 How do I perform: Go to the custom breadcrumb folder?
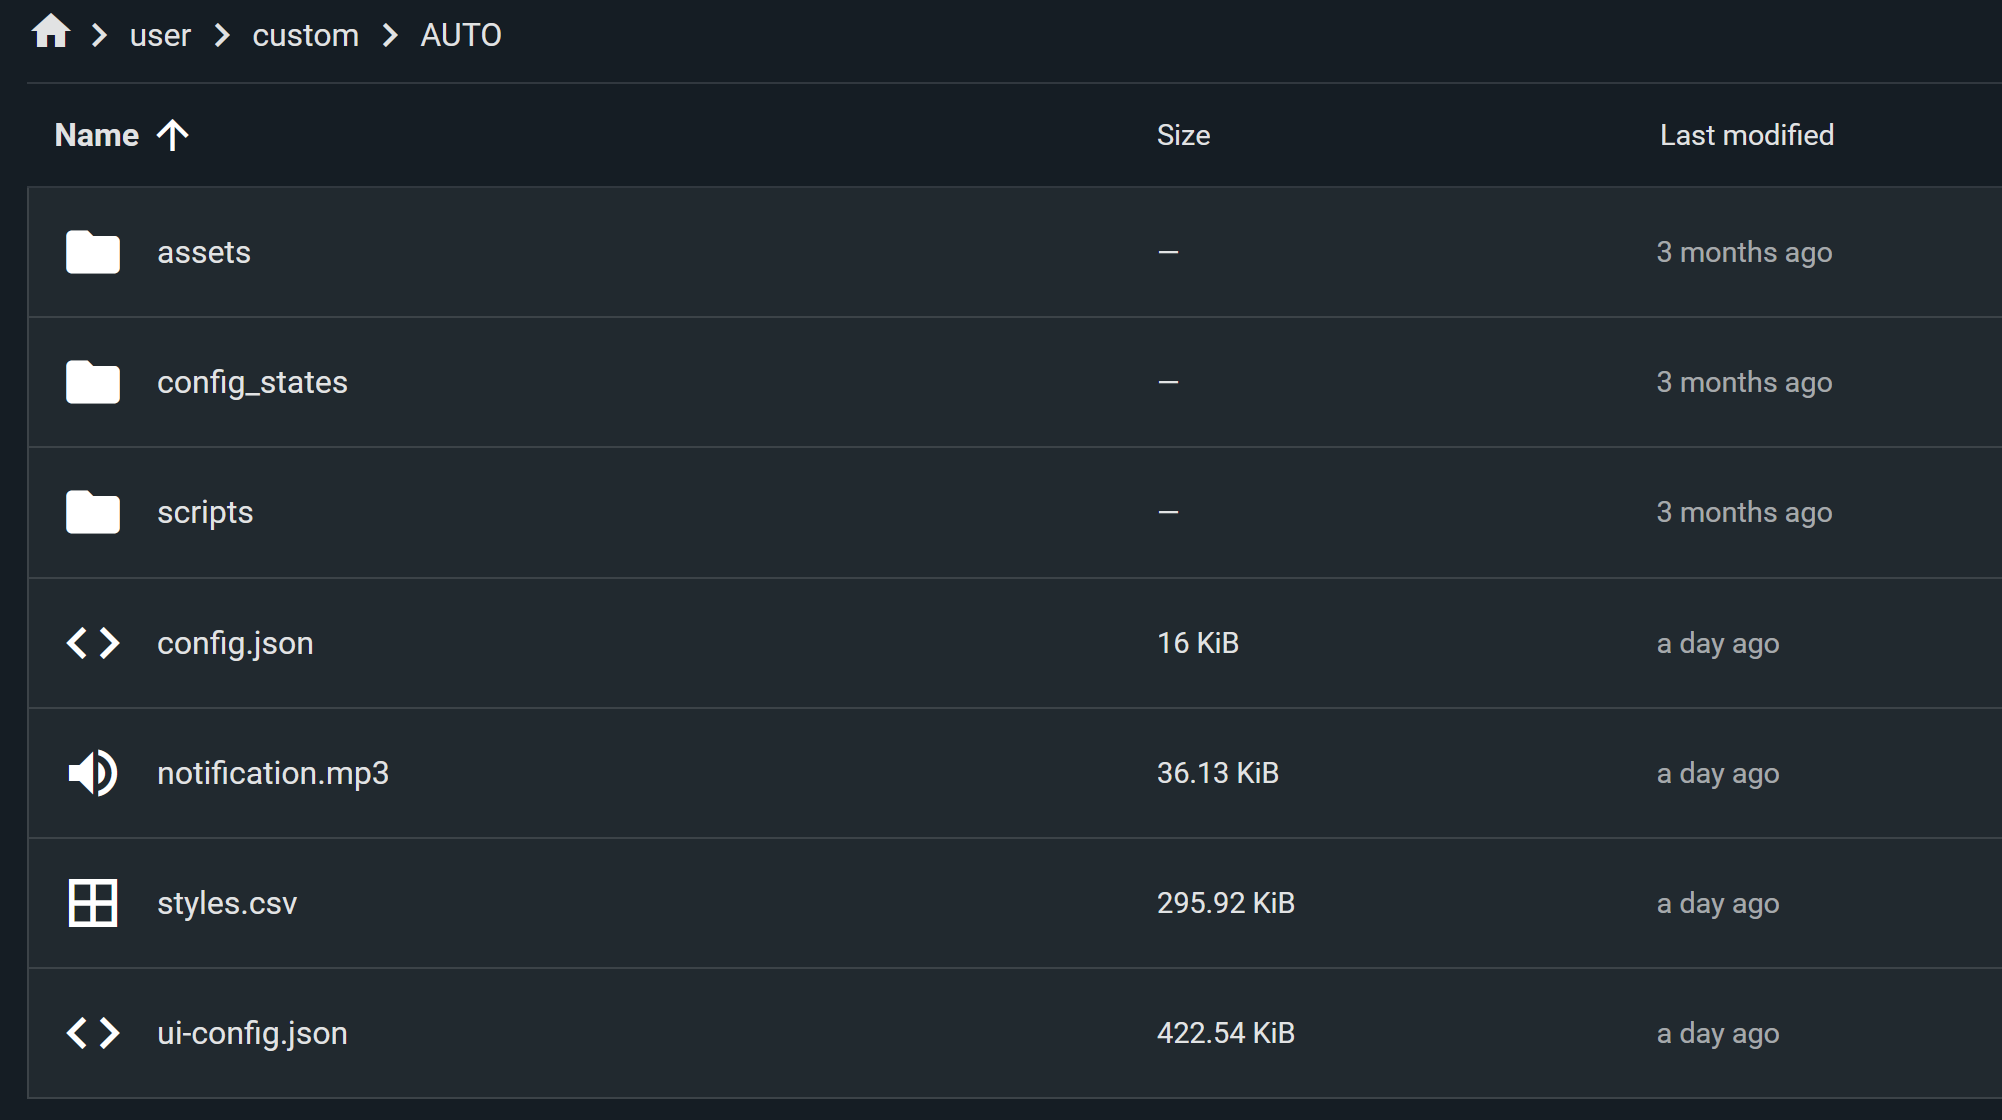305,35
